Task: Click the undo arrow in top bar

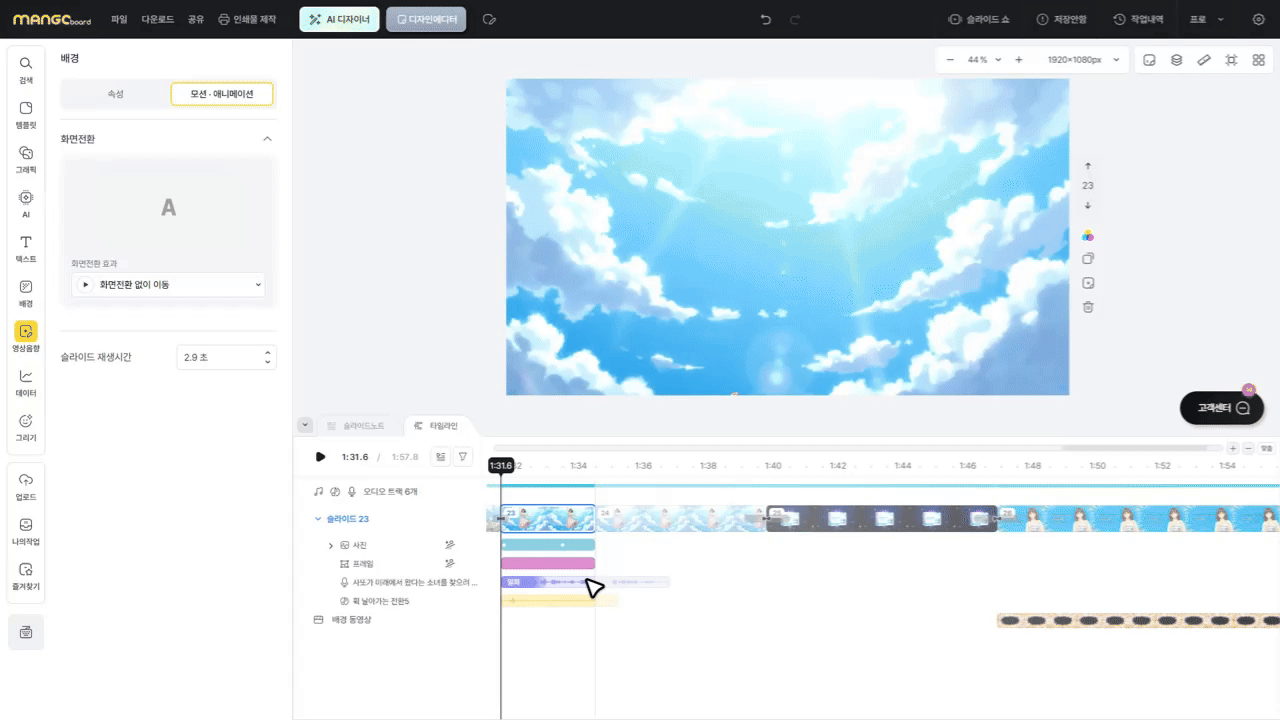Action: point(766,19)
